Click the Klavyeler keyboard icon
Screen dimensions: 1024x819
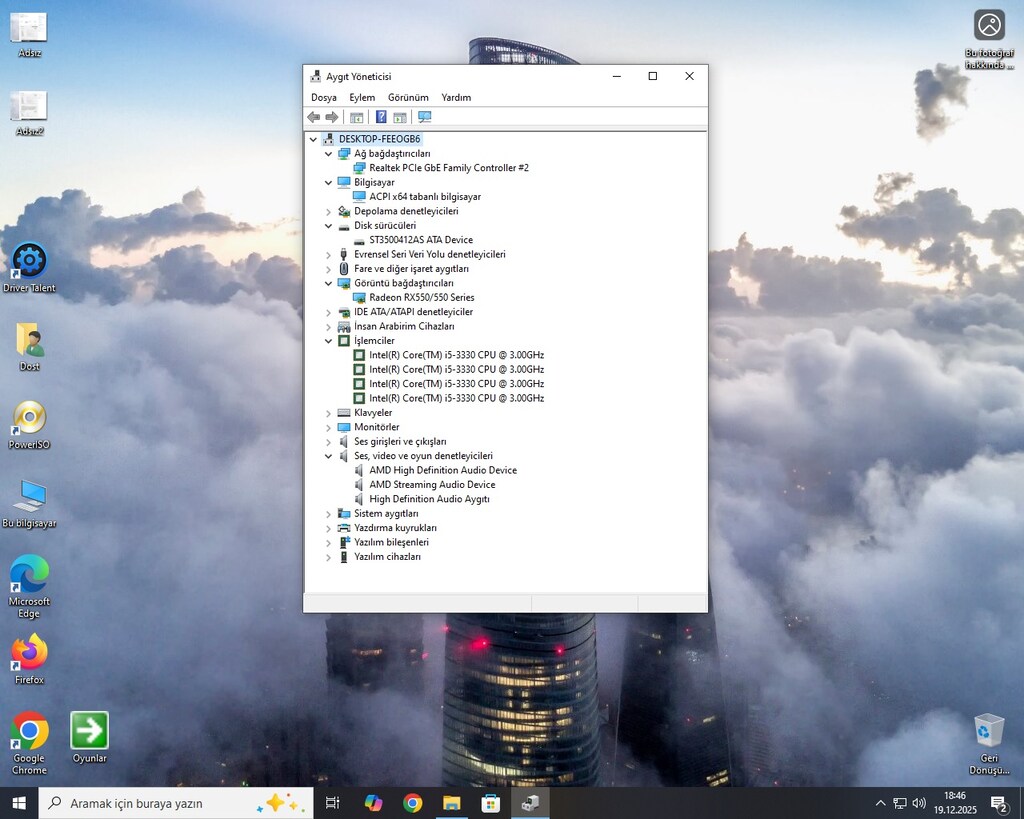coord(344,413)
